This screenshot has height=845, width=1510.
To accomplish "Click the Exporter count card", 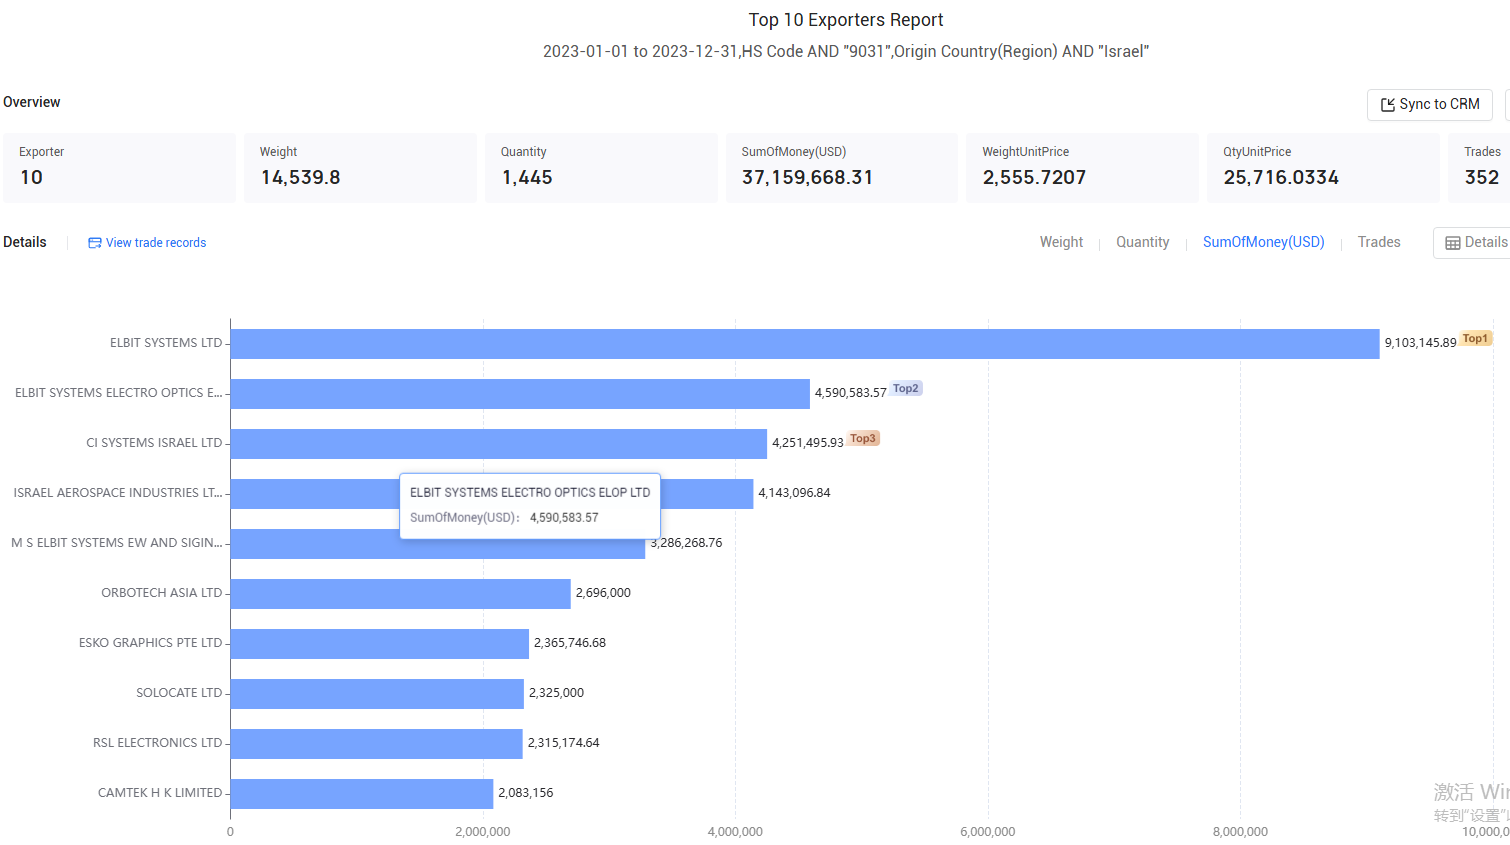I will pyautogui.click(x=119, y=168).
